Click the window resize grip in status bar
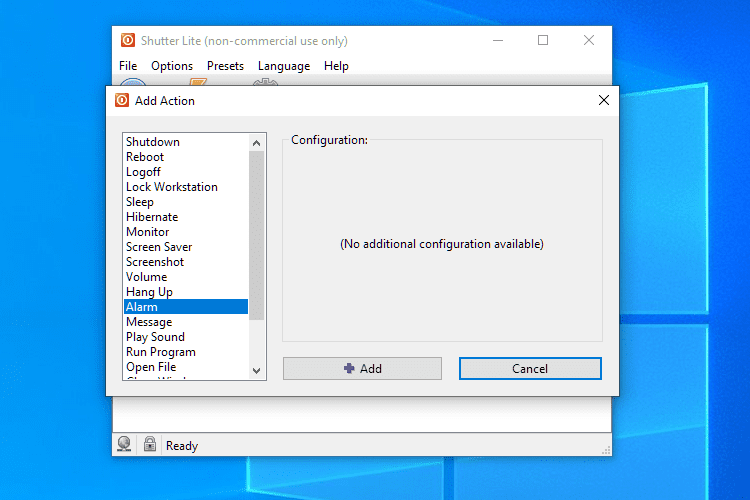Image resolution: width=750 pixels, height=500 pixels. [x=606, y=450]
